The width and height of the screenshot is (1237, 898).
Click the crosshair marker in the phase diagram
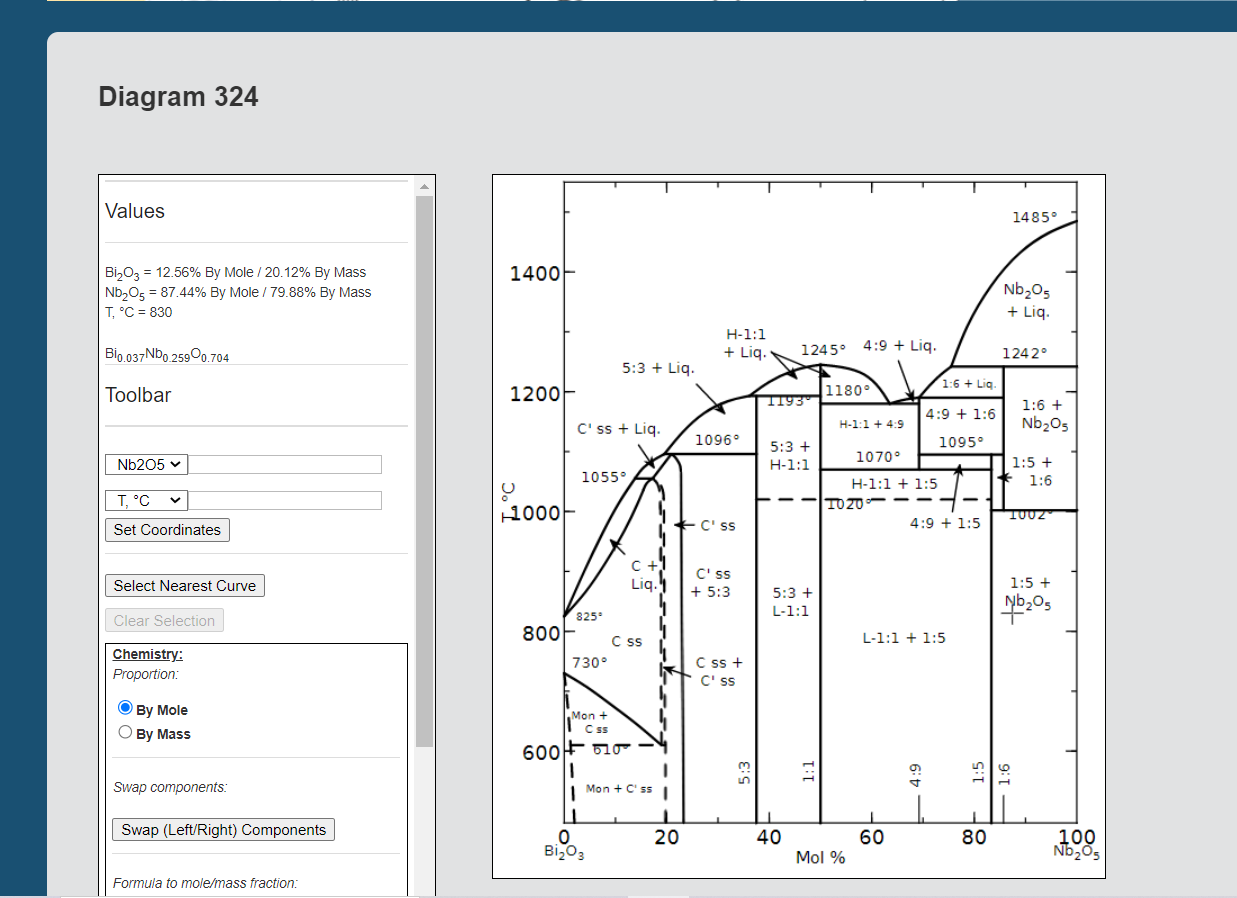click(1012, 616)
